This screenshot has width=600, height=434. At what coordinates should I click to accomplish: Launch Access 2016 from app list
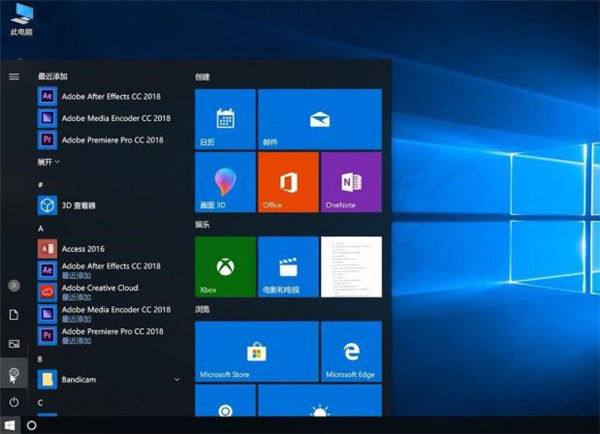[84, 248]
